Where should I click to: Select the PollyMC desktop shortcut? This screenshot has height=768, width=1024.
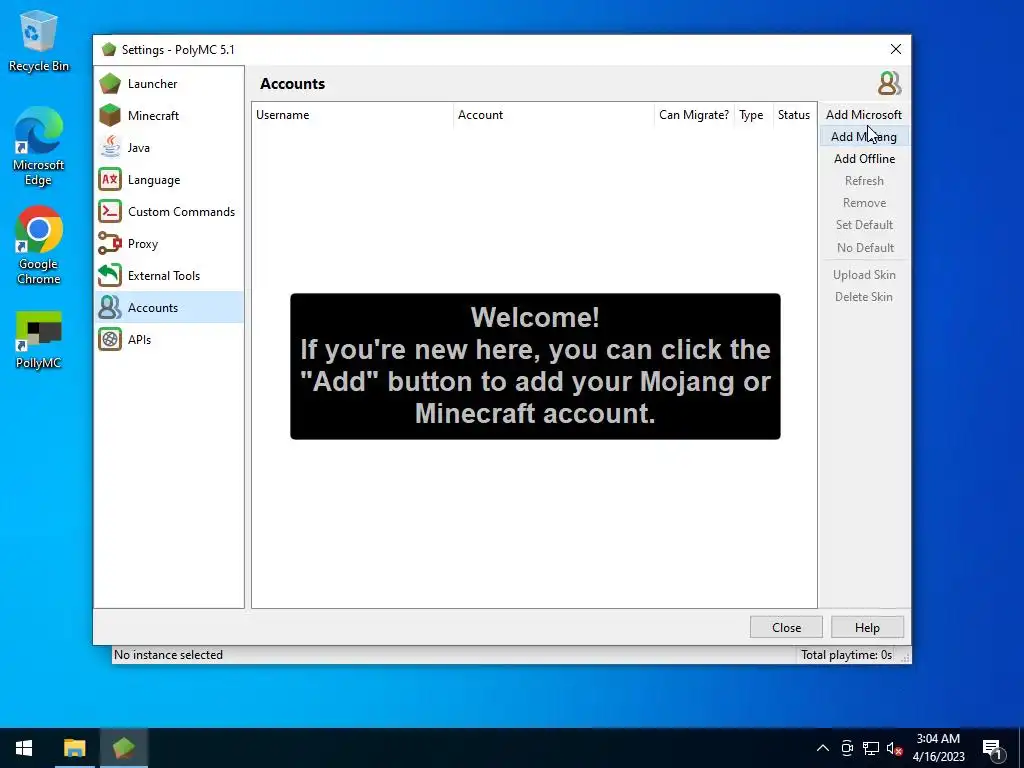tap(39, 340)
